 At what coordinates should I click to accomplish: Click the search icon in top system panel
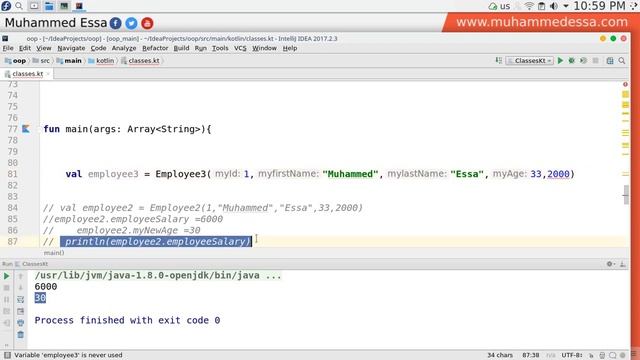pyautogui.click(x=19, y=6)
